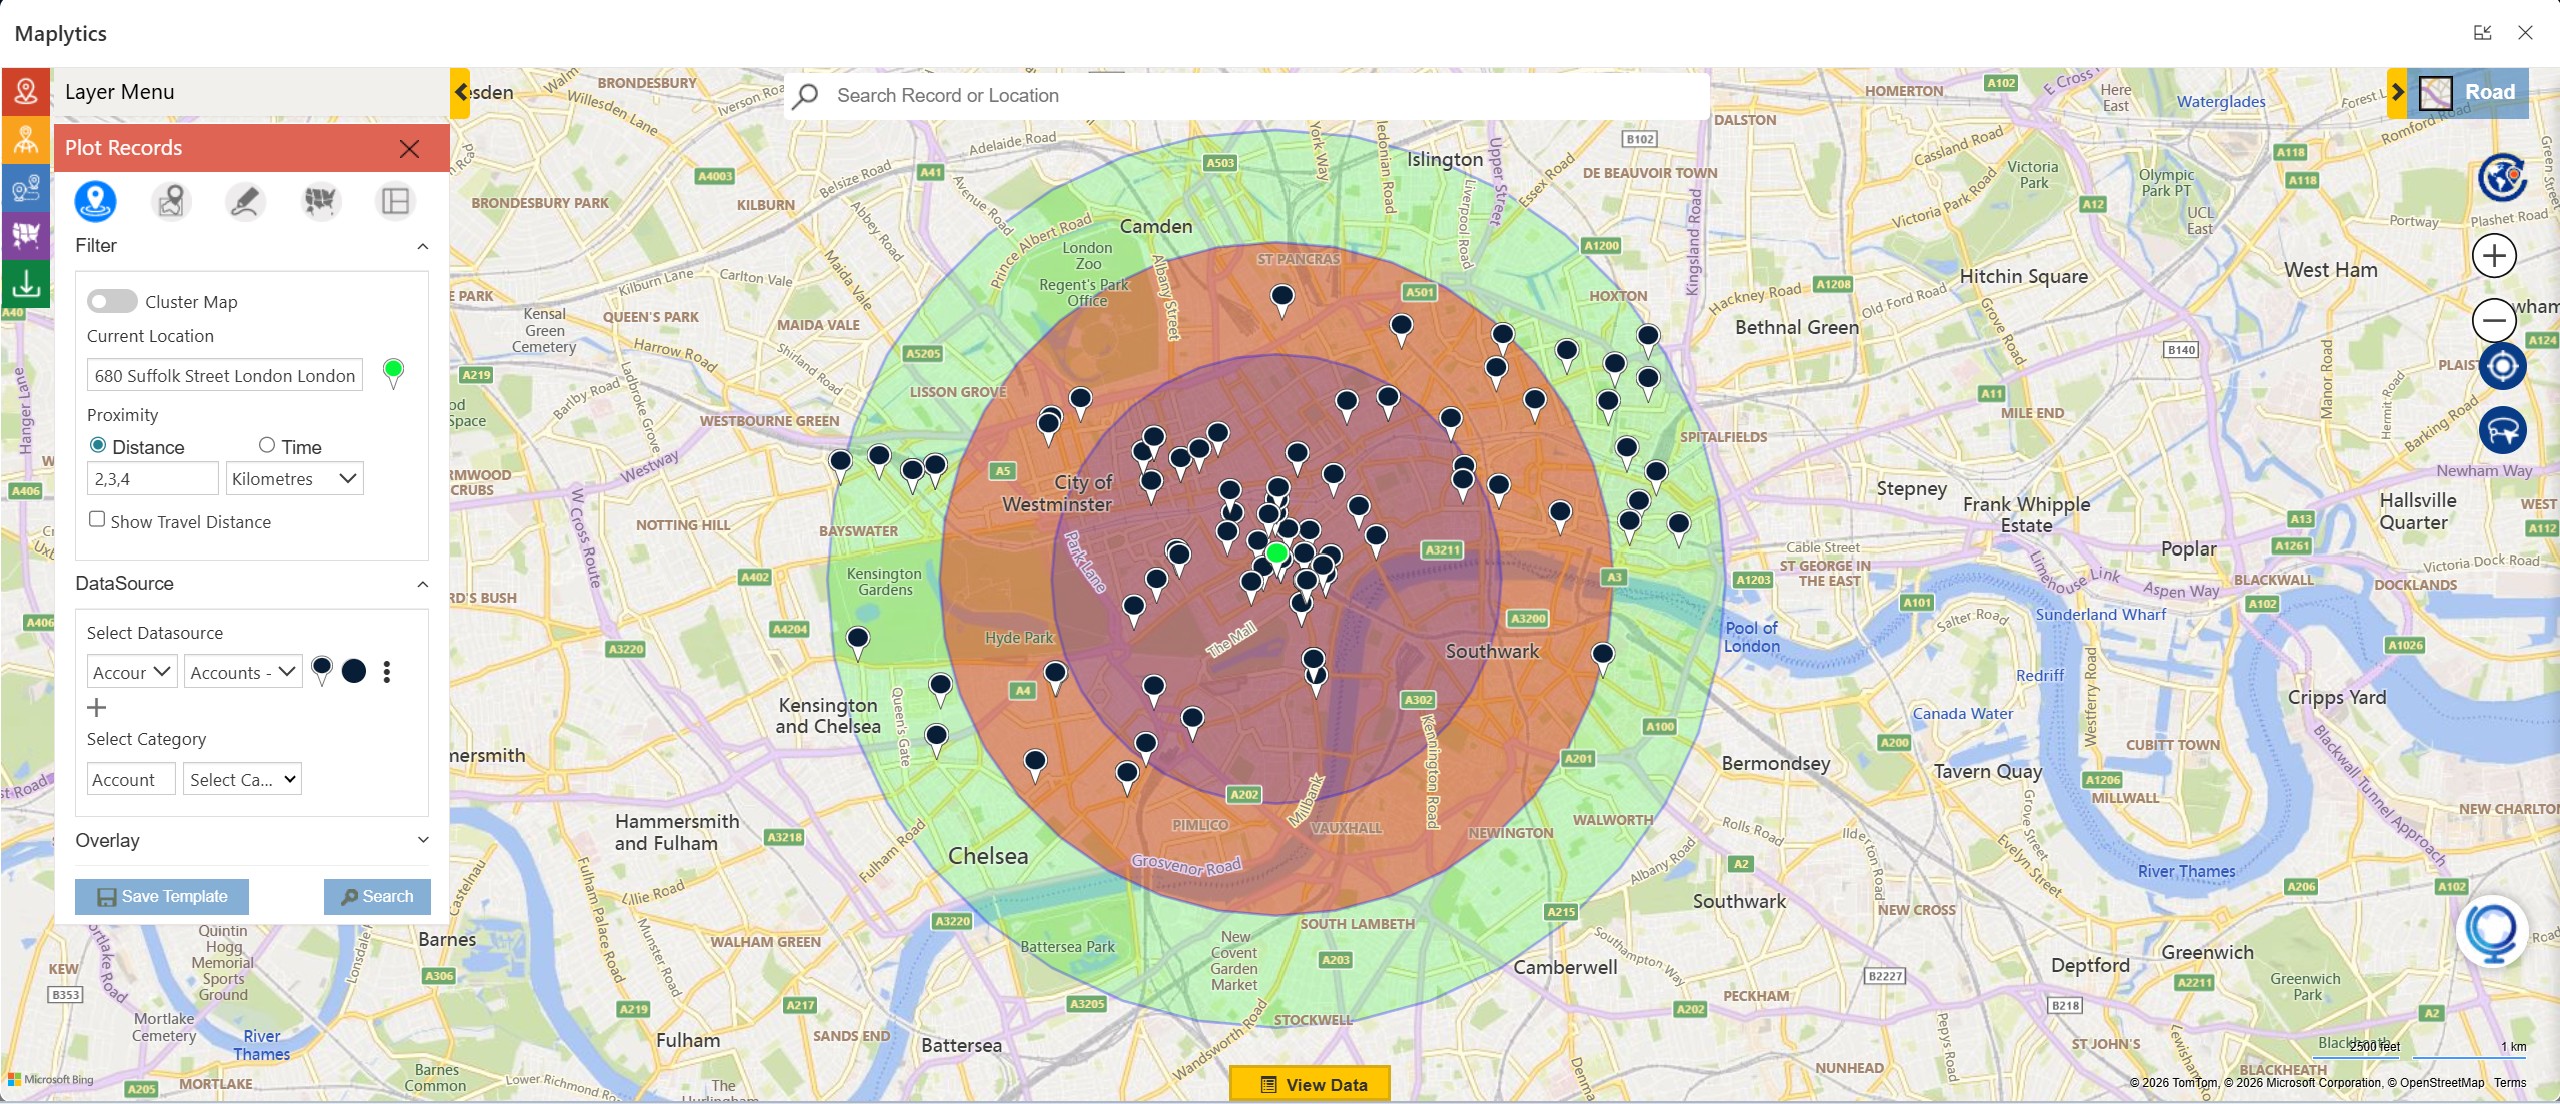The width and height of the screenshot is (2560, 1104).
Task: Open the Plot Records tool in the sidebar
Action: (26, 91)
